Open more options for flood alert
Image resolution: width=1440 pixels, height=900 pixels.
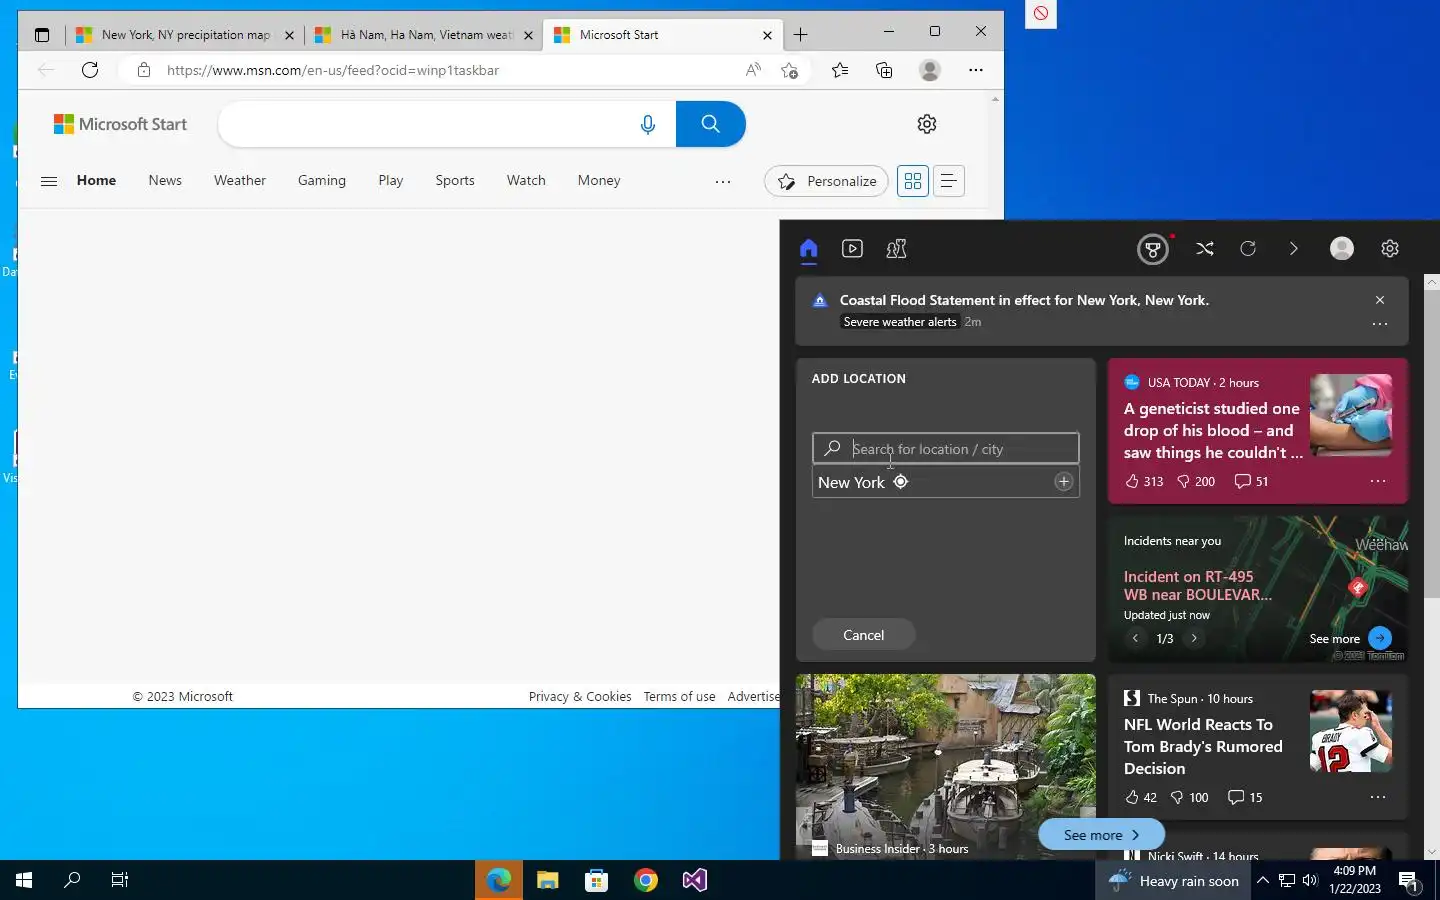(1380, 324)
